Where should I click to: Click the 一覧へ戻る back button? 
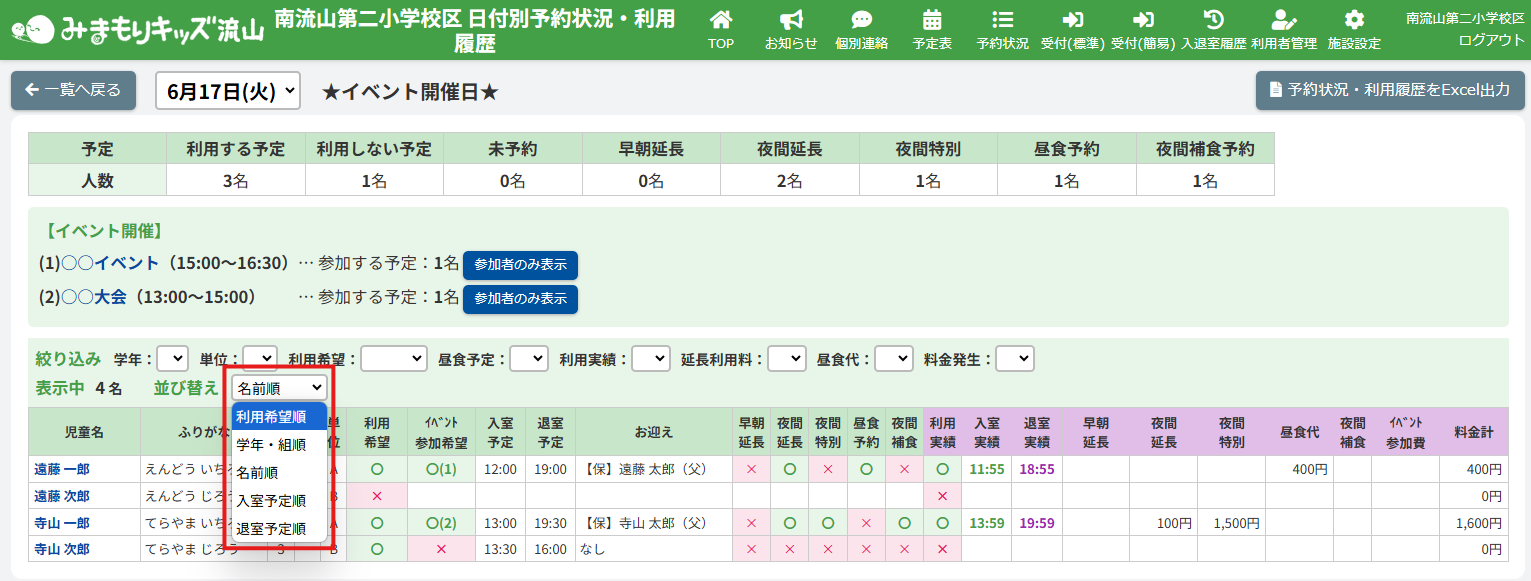point(73,90)
